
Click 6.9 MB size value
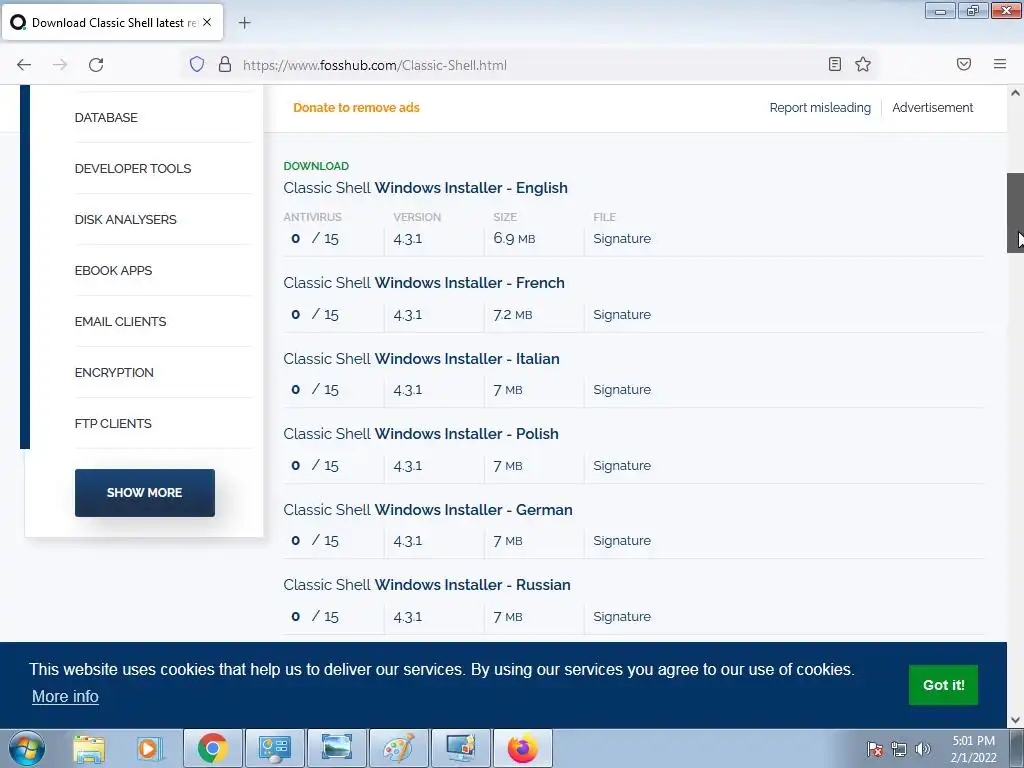[514, 238]
